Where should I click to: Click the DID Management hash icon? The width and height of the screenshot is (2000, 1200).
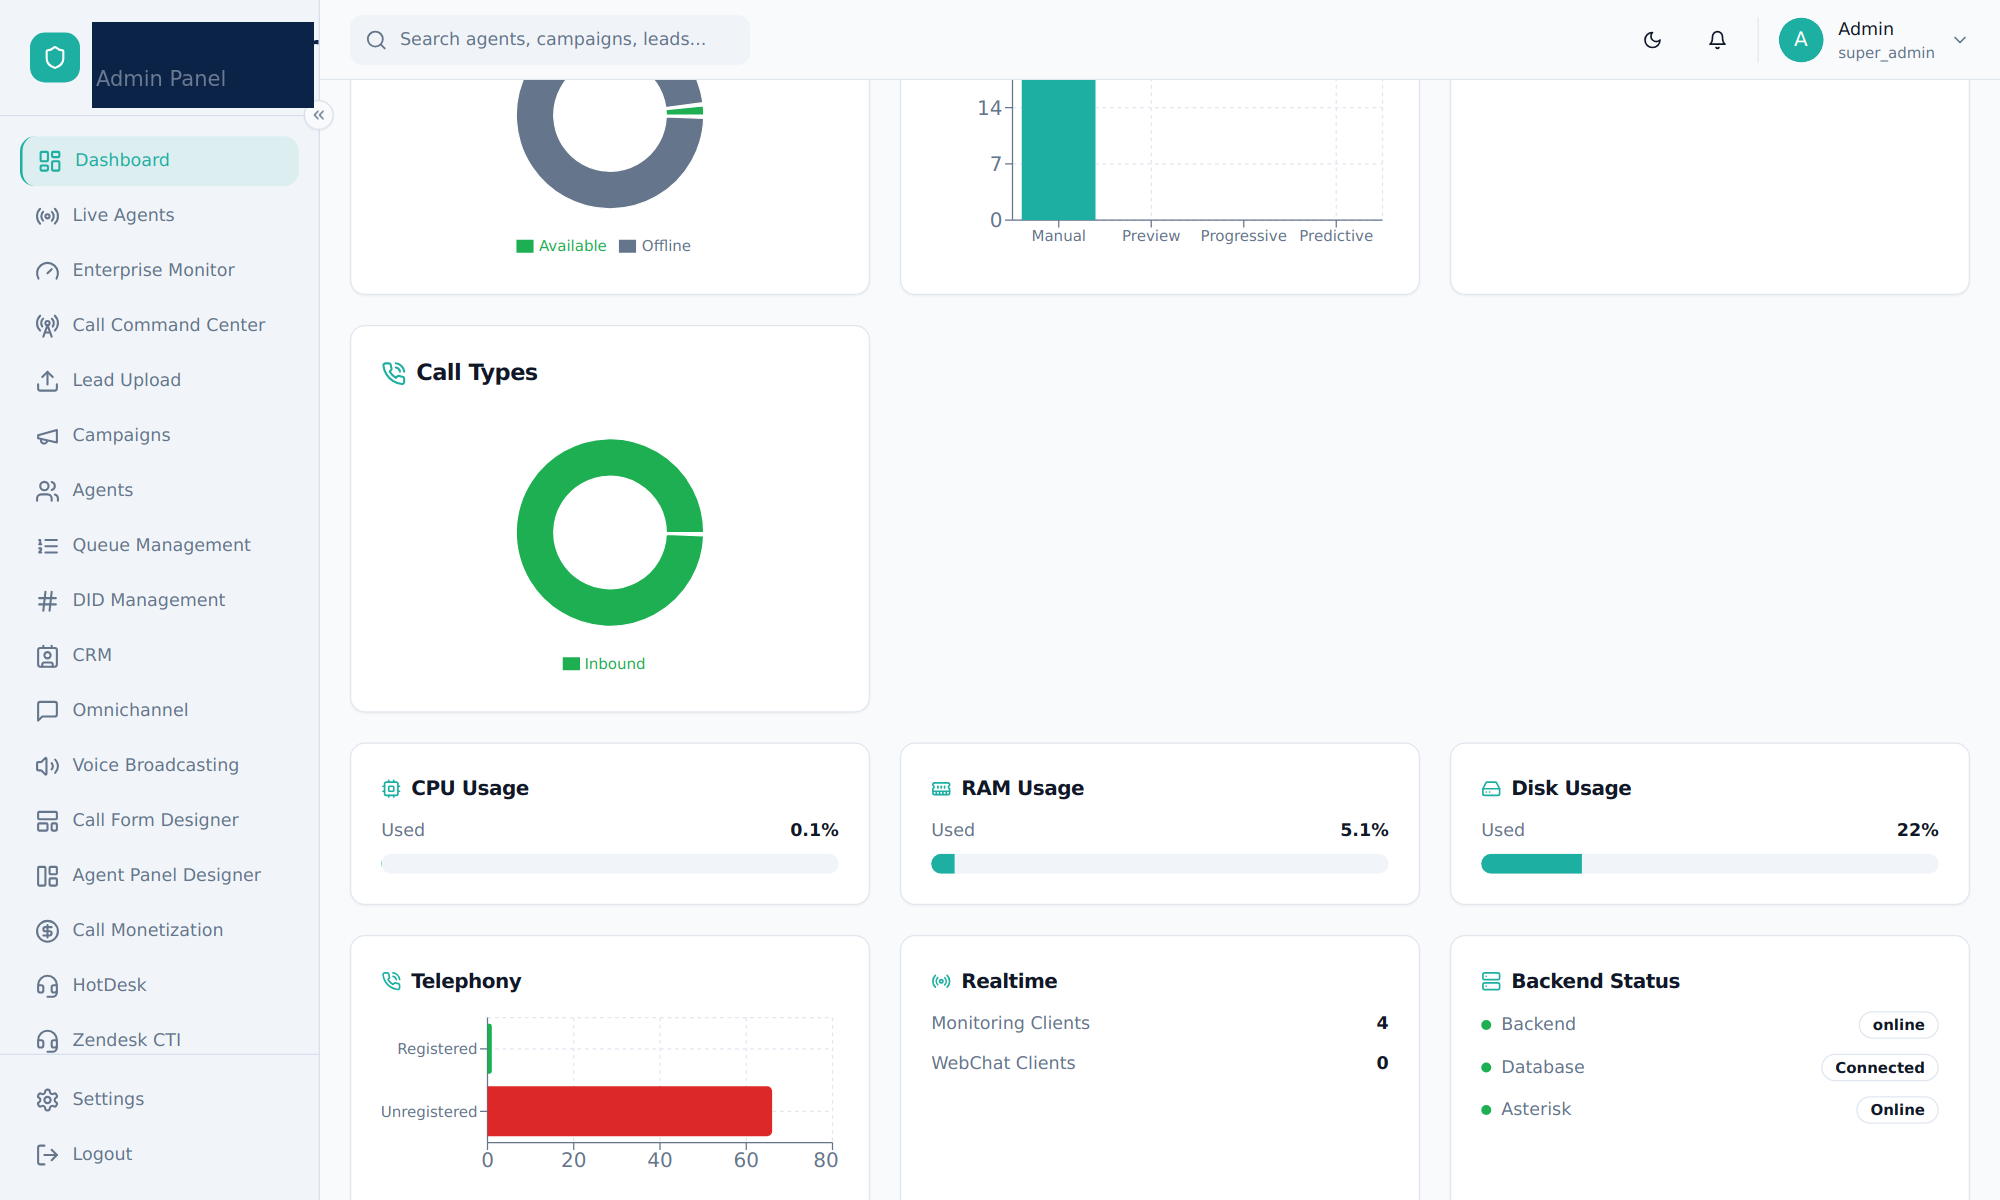point(47,601)
